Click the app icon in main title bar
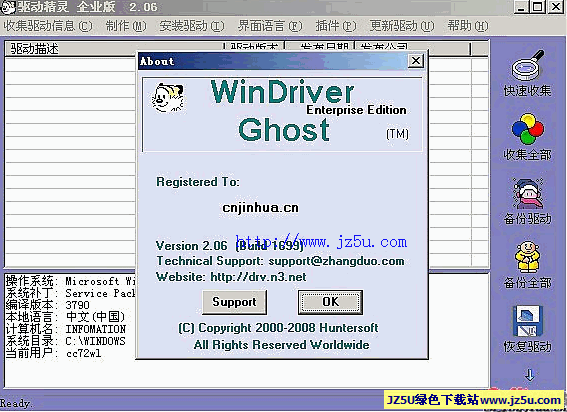567x412 pixels. pyautogui.click(x=8, y=7)
